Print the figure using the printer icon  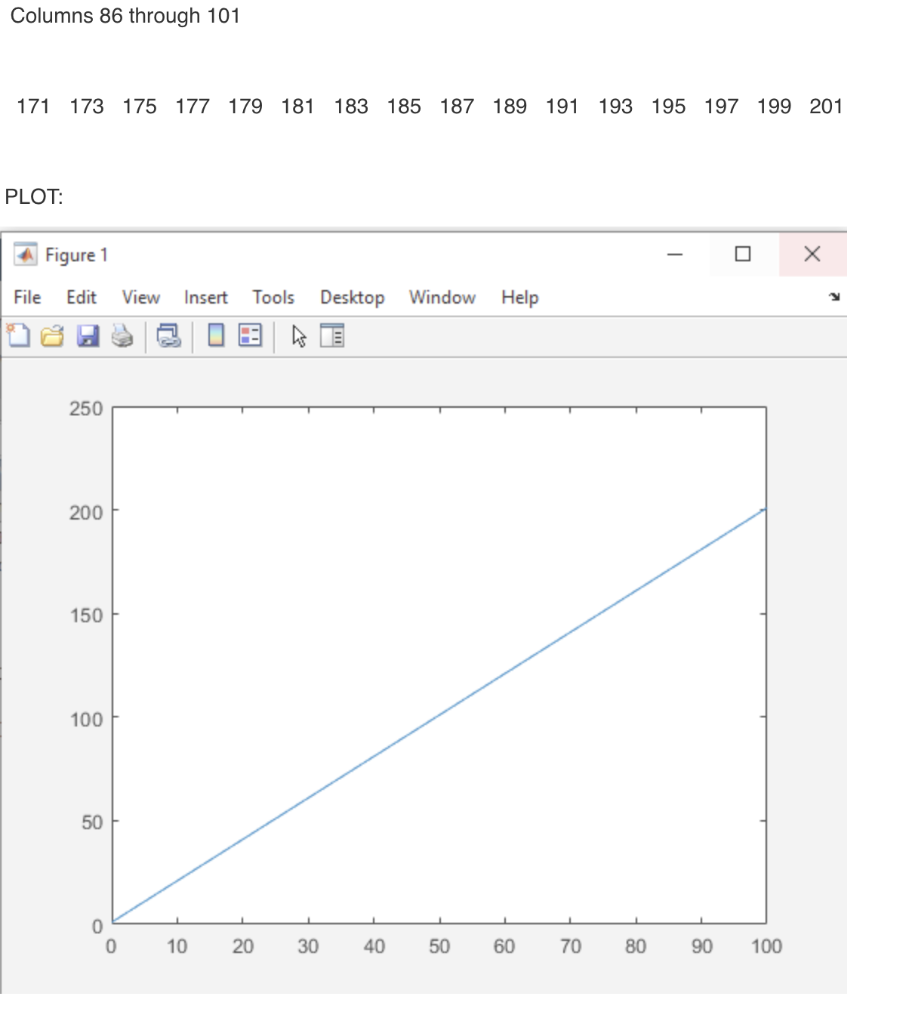(x=122, y=336)
